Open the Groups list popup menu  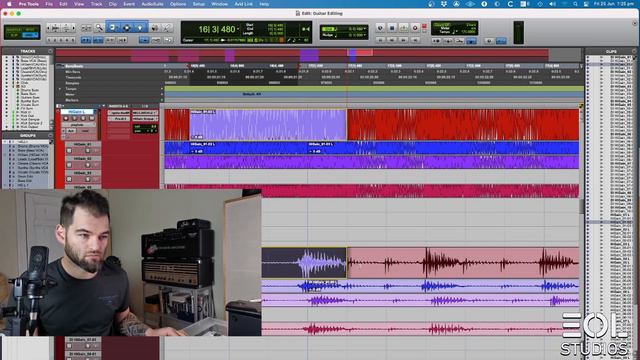50,136
